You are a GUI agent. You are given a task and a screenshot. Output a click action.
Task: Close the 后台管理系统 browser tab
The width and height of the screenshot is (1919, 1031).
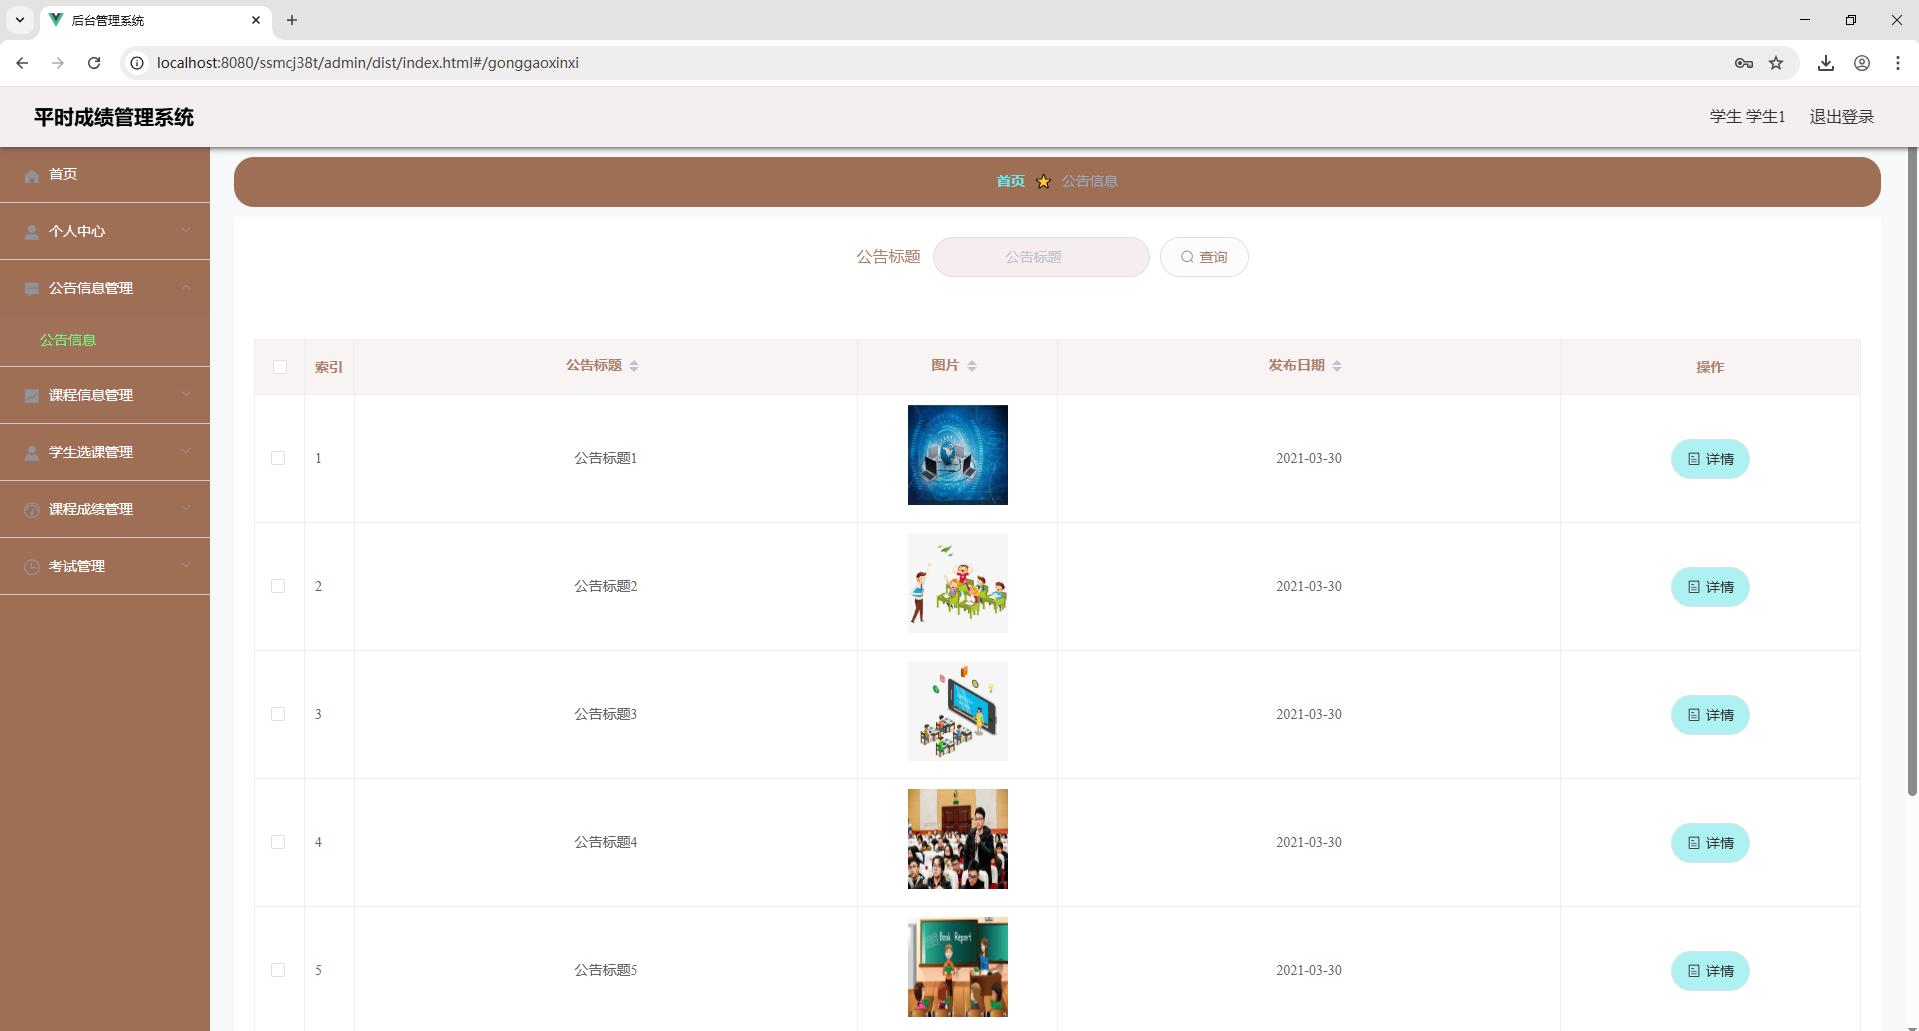click(256, 20)
